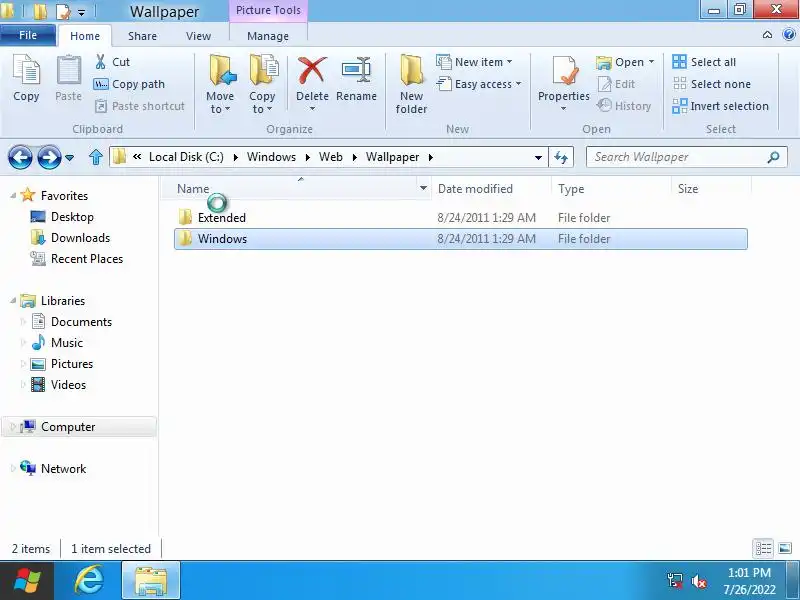Click the search magnifier icon
Viewport: 800px width, 600px height.
773,157
